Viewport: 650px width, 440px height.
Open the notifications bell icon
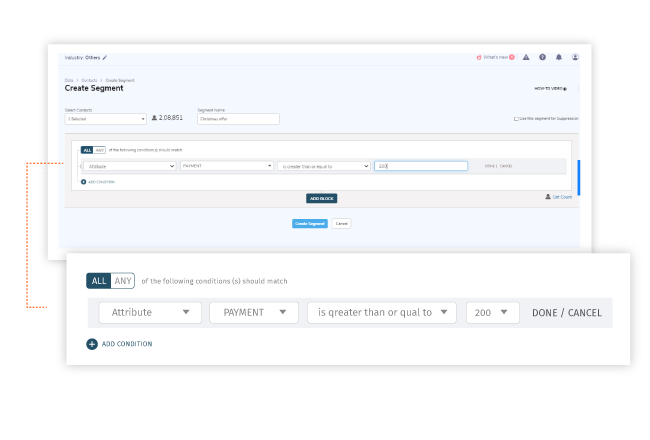(x=559, y=57)
